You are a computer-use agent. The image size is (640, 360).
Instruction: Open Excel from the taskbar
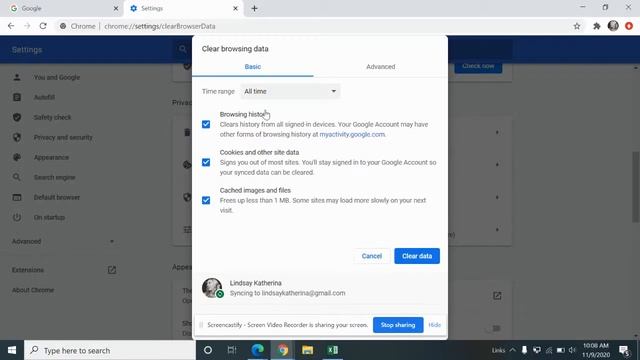[x=333, y=350]
